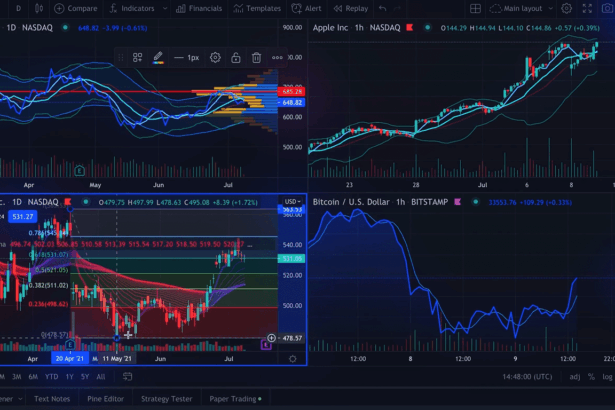Click the 0.618(531.07) Fibonacci level label

49,255
